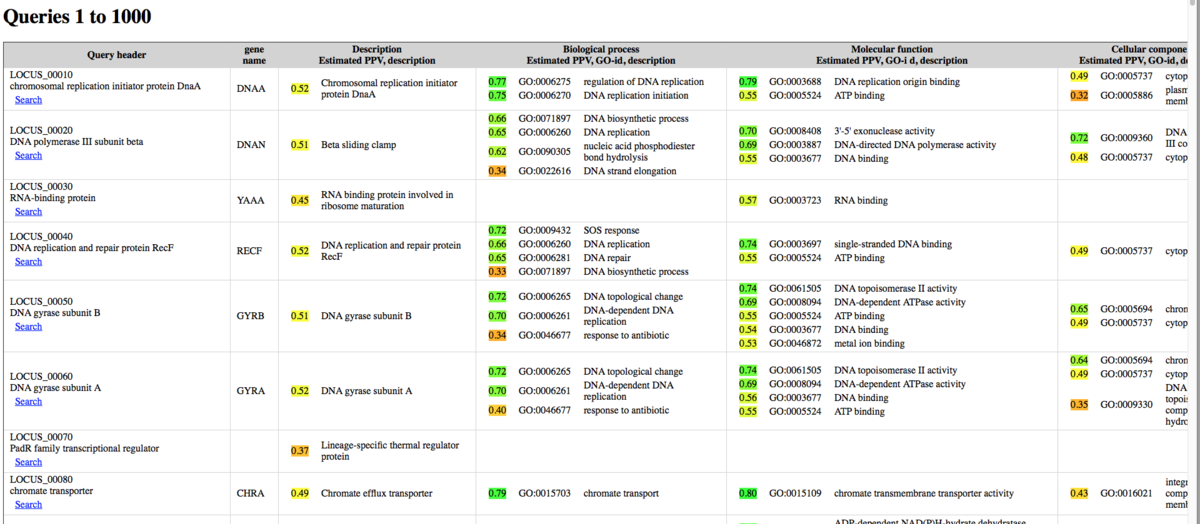Image resolution: width=1200 pixels, height=524 pixels.
Task: Select gene name YAAA
Action: pos(251,200)
